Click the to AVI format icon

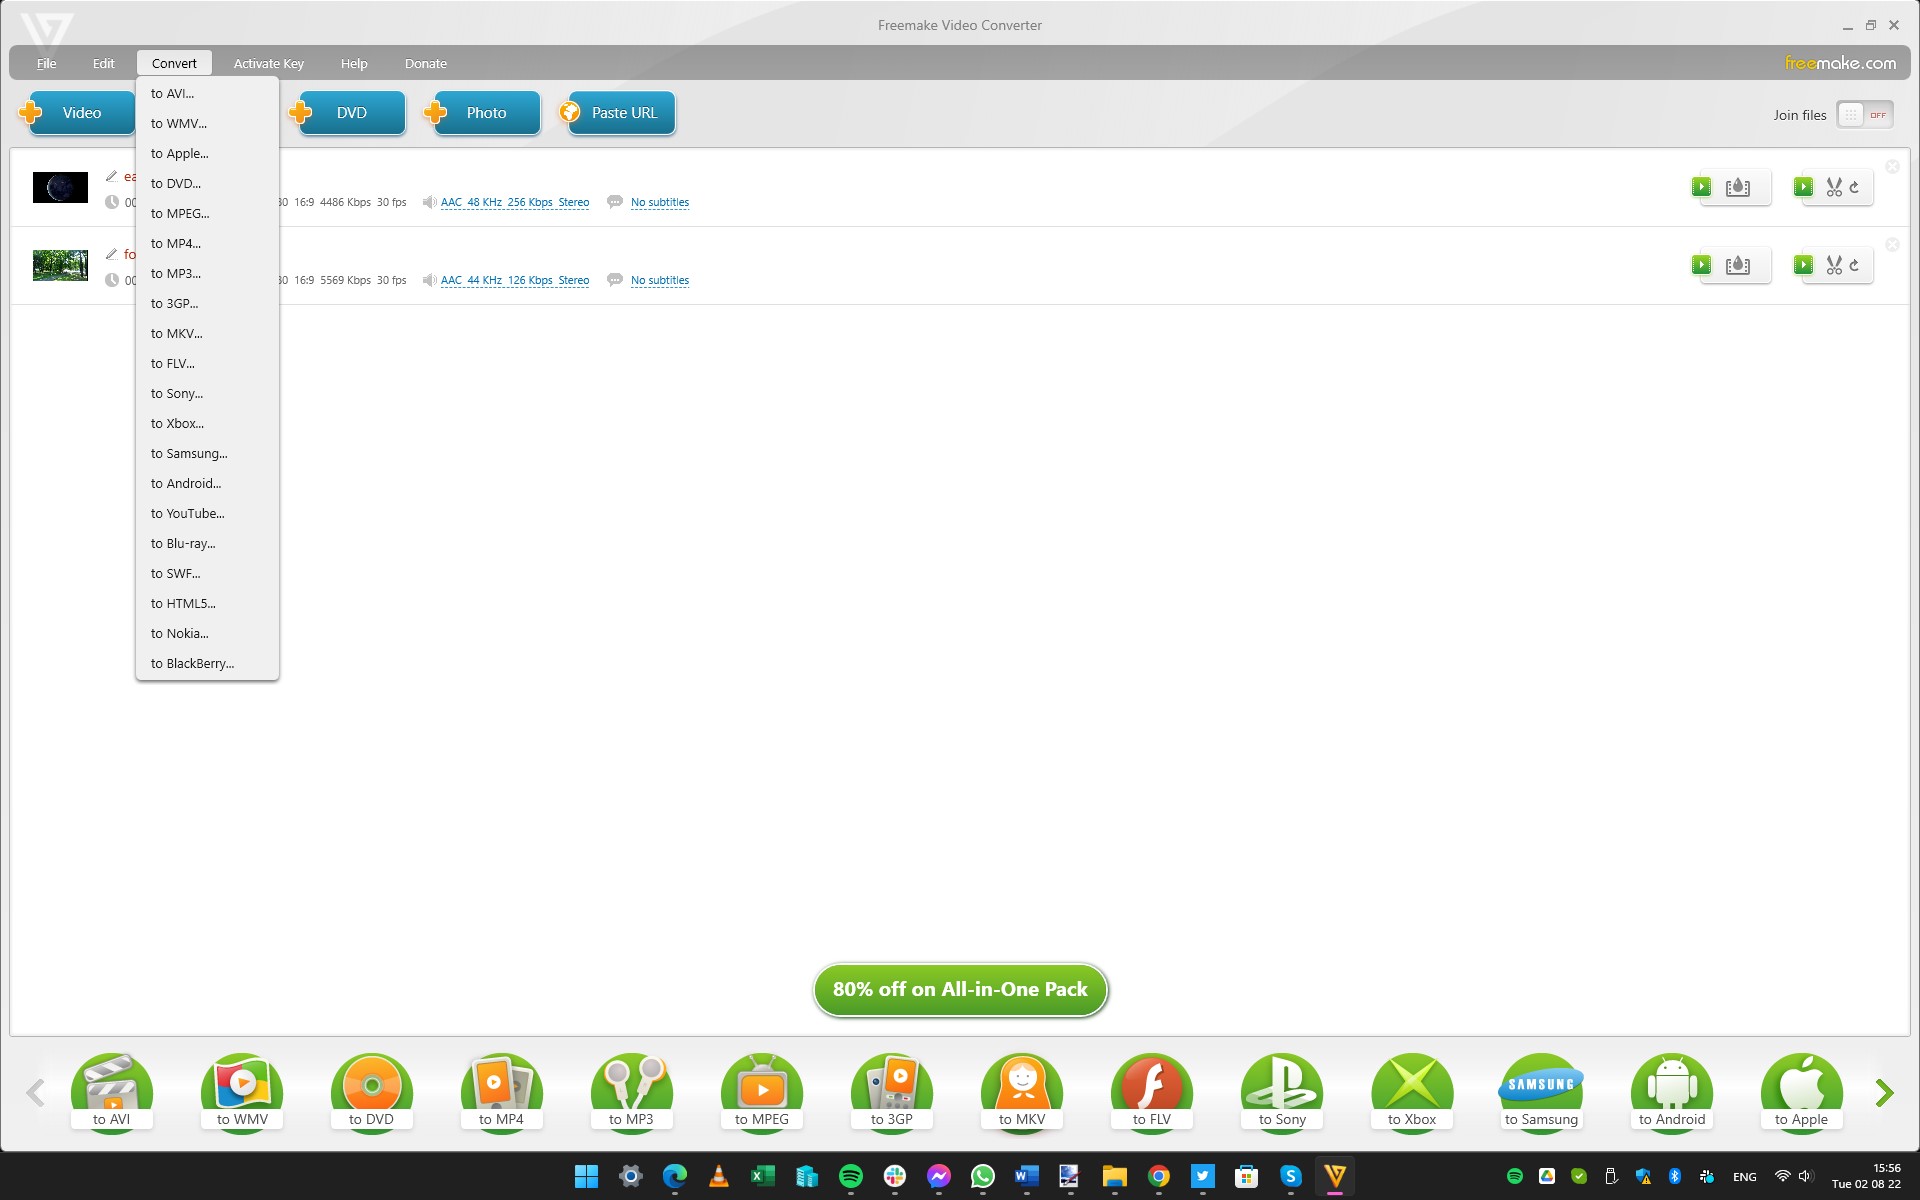pos(111,1091)
